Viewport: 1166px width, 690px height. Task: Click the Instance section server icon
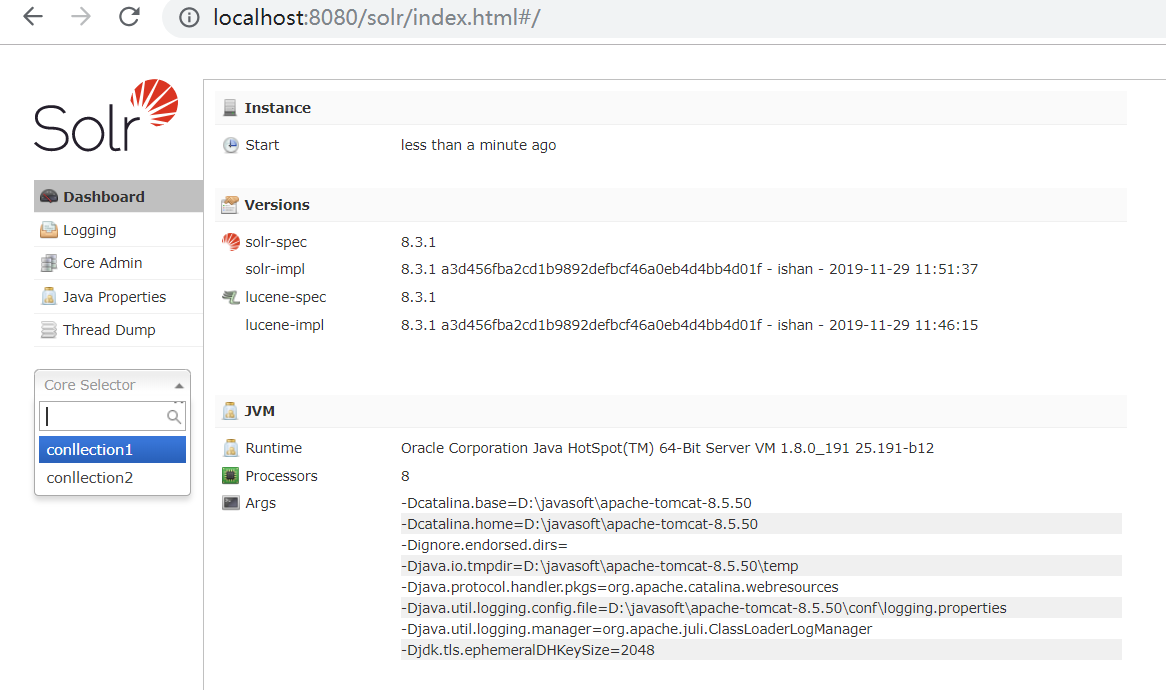(230, 108)
